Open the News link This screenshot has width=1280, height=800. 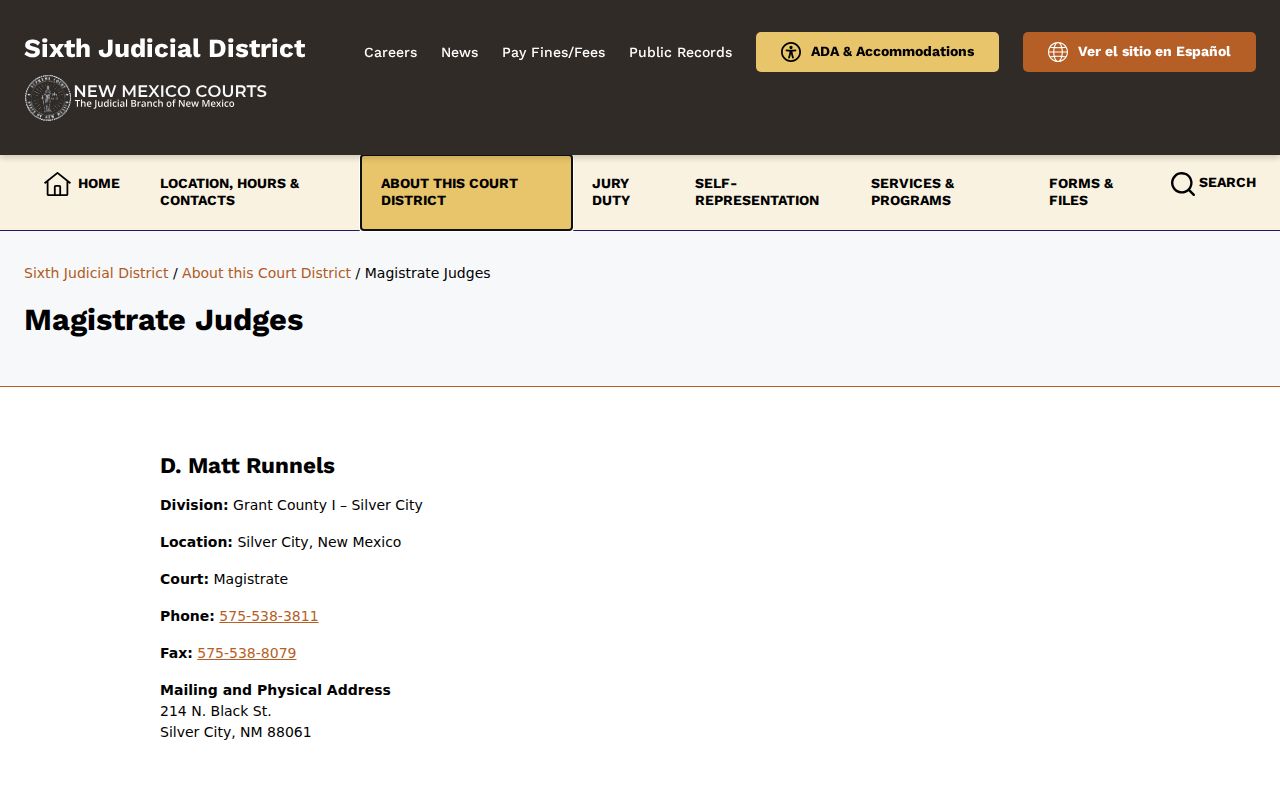tap(459, 52)
